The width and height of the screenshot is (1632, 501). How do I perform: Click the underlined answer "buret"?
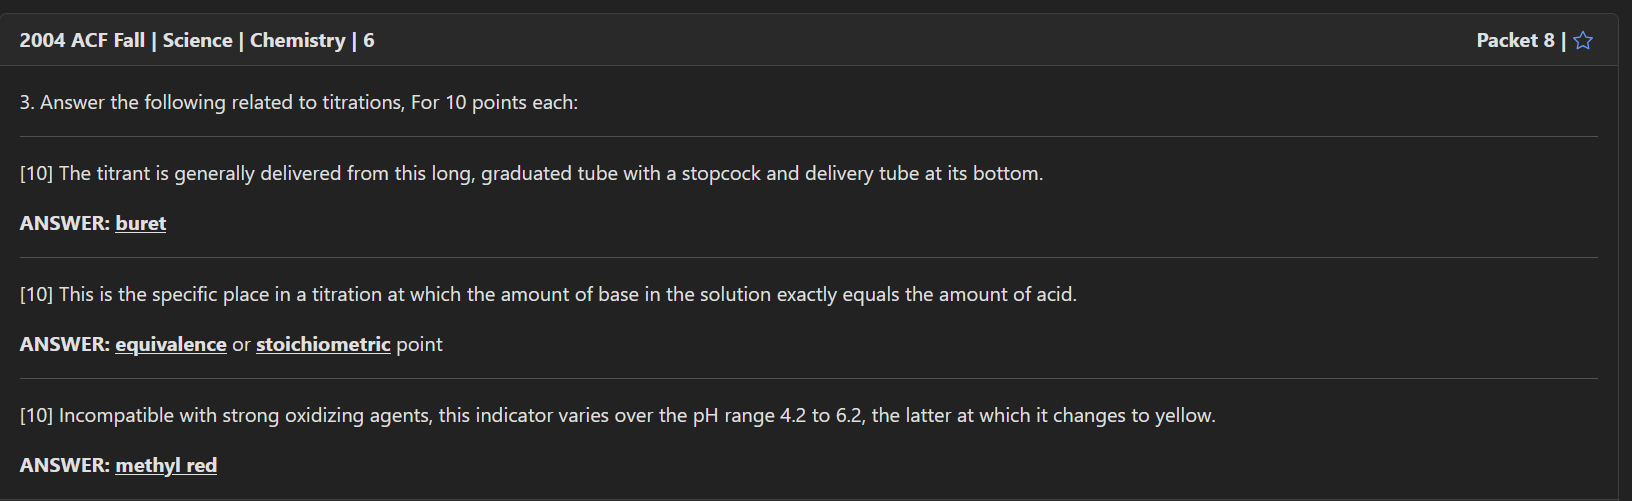click(141, 224)
